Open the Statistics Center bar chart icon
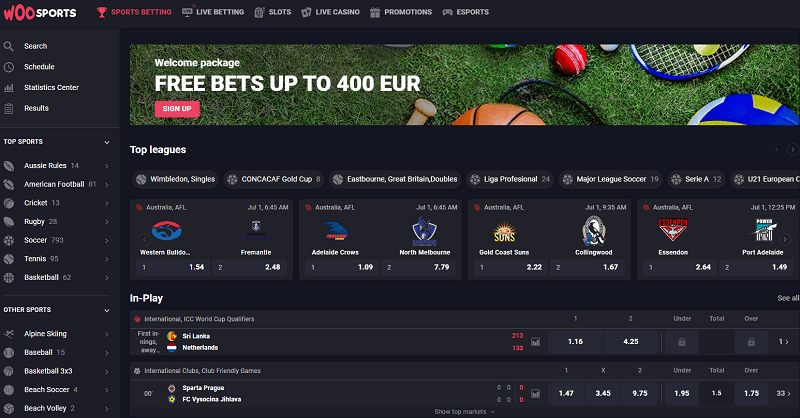The height and width of the screenshot is (418, 800). (9, 88)
